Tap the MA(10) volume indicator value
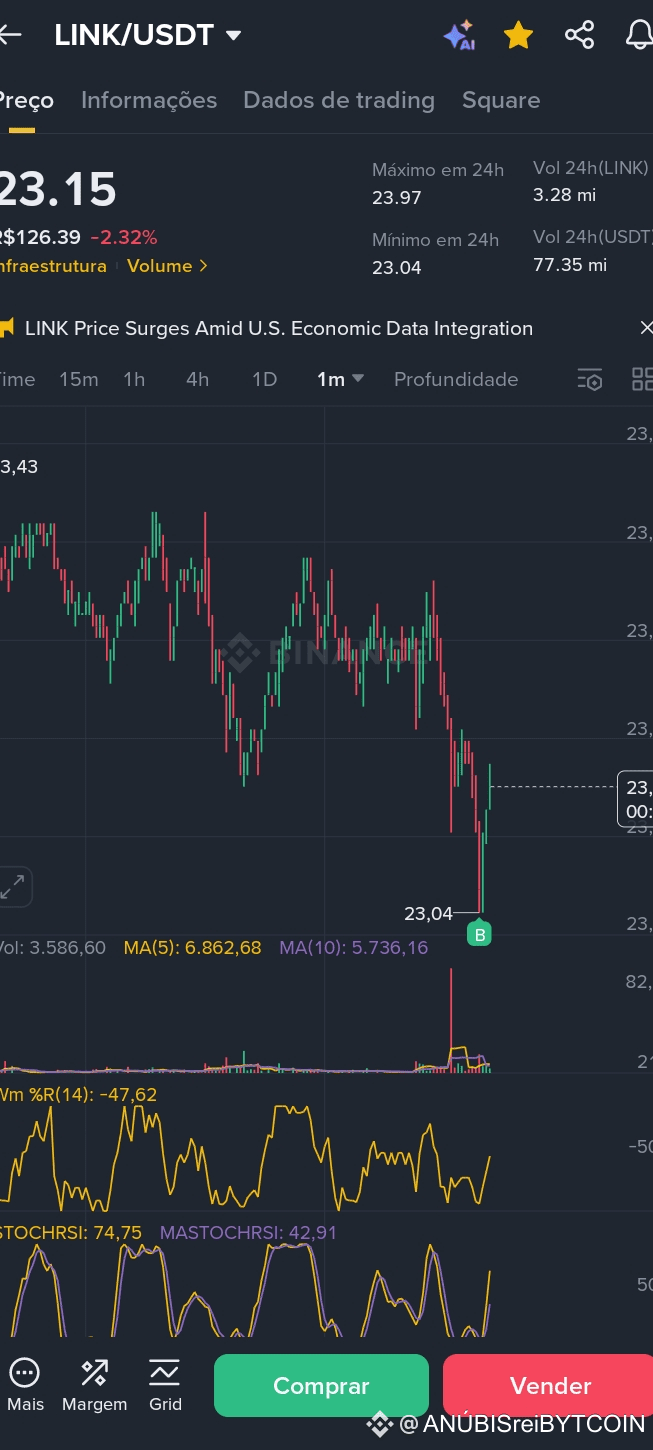This screenshot has height=1450, width=653. coord(354,947)
